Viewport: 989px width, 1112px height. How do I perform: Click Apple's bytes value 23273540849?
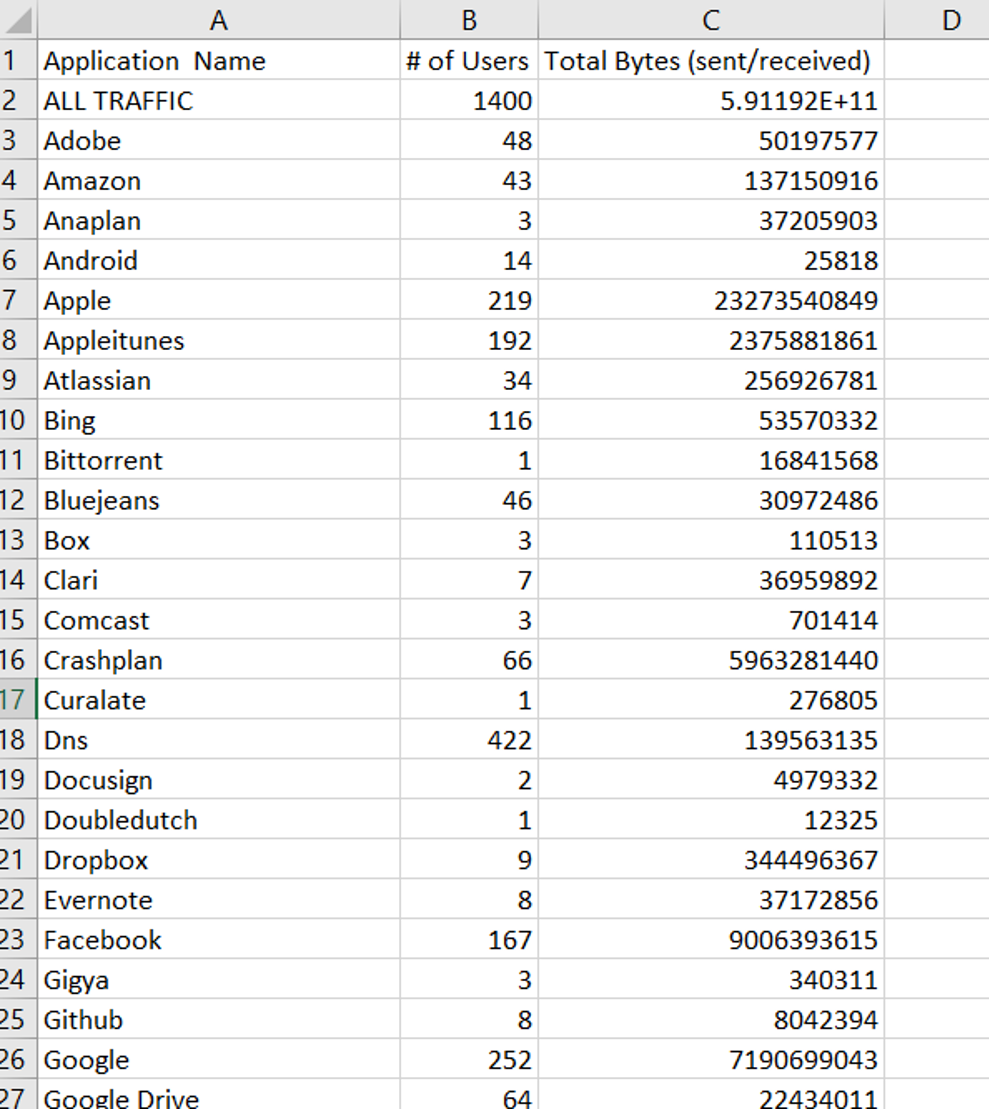point(711,300)
